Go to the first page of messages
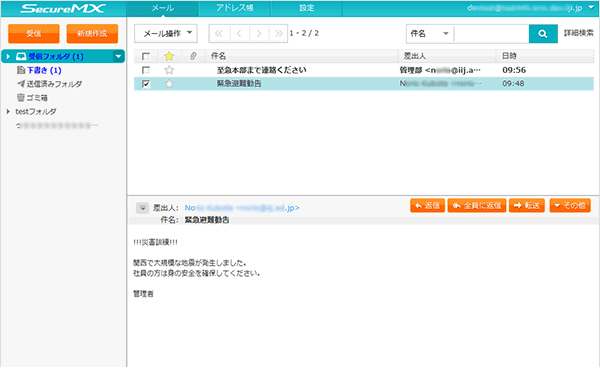This screenshot has height=372, width=600. [x=219, y=34]
